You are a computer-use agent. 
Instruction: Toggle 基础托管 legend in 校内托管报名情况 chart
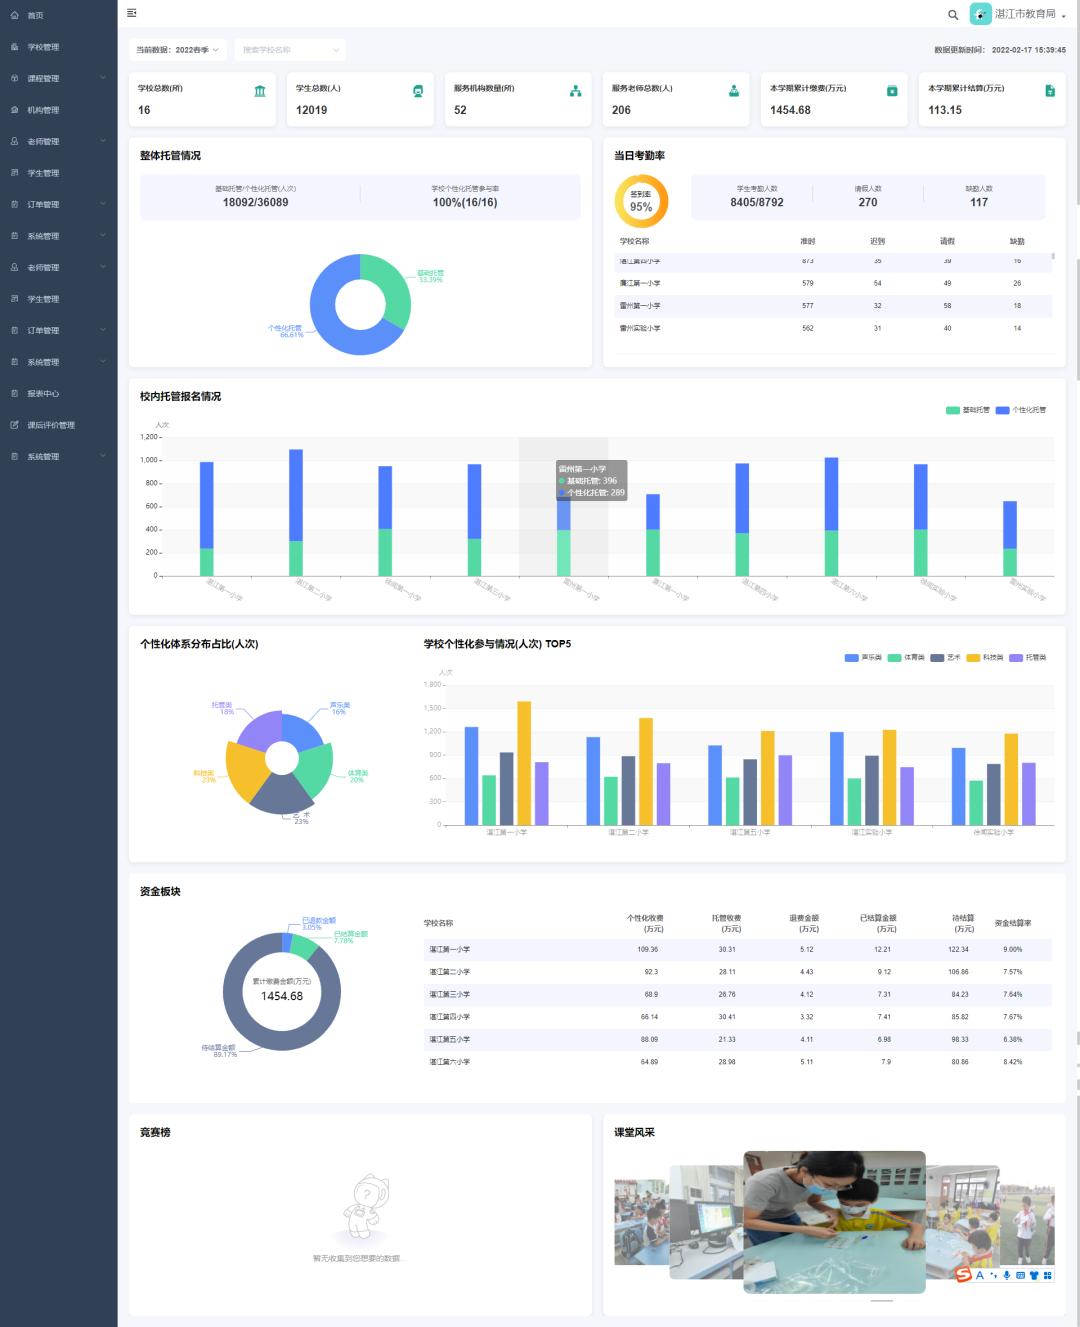967,410
